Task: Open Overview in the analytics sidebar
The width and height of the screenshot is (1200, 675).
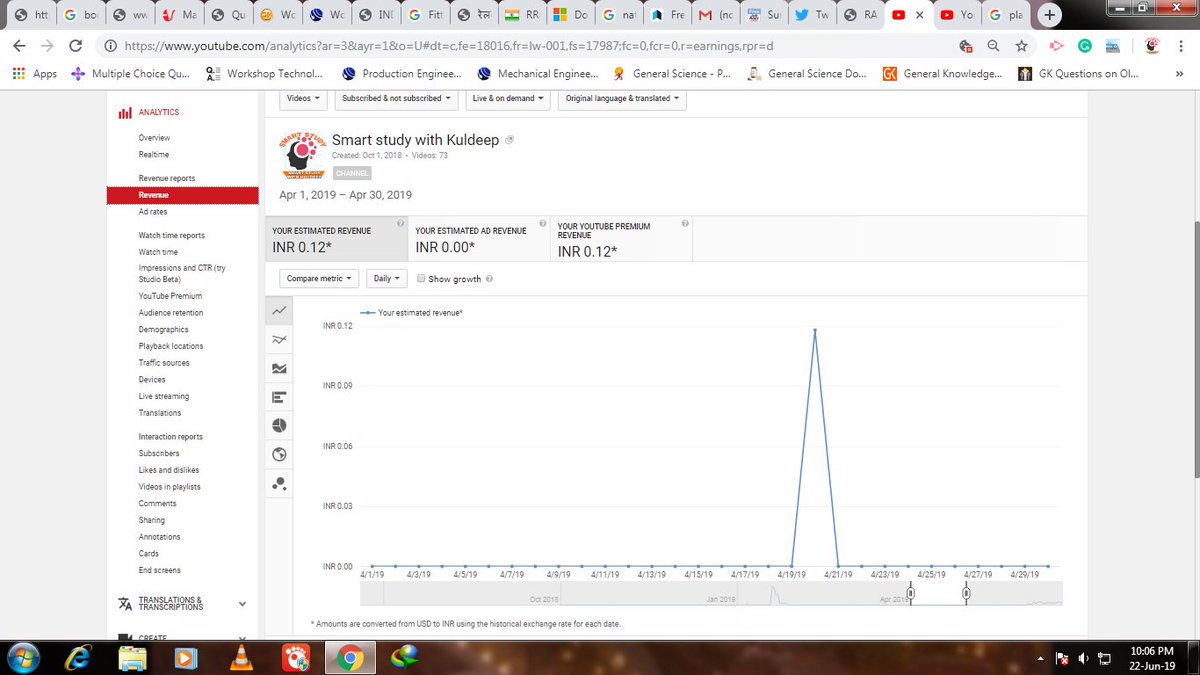Action: (154, 138)
